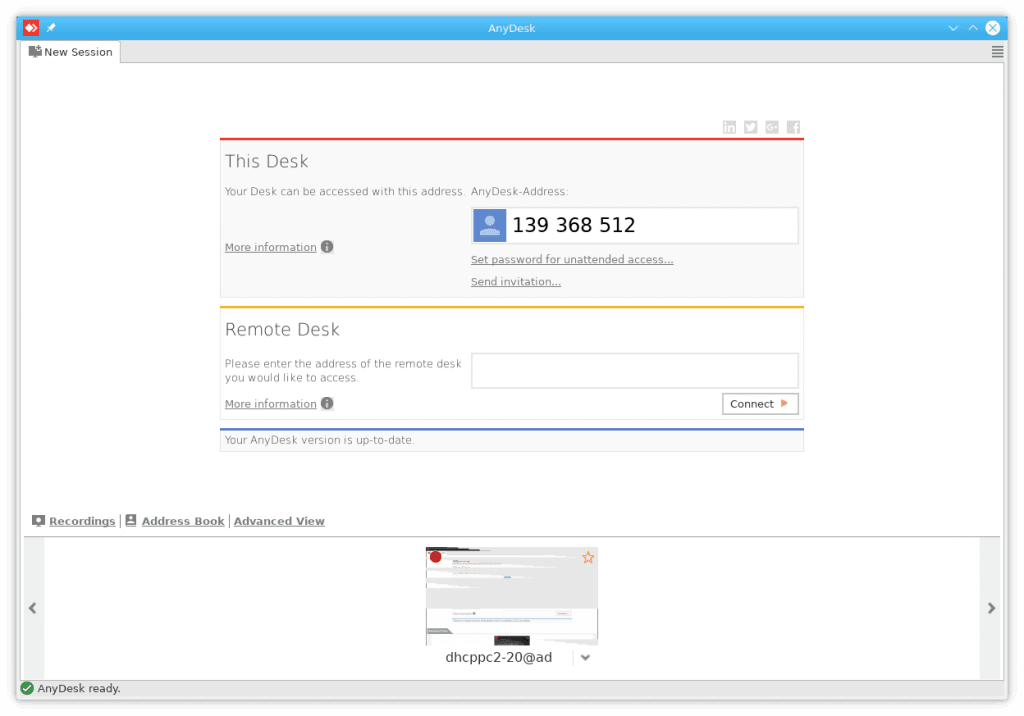Expand the dhcppc2-20@ad session dropdown
This screenshot has width=1024, height=716.
[585, 658]
